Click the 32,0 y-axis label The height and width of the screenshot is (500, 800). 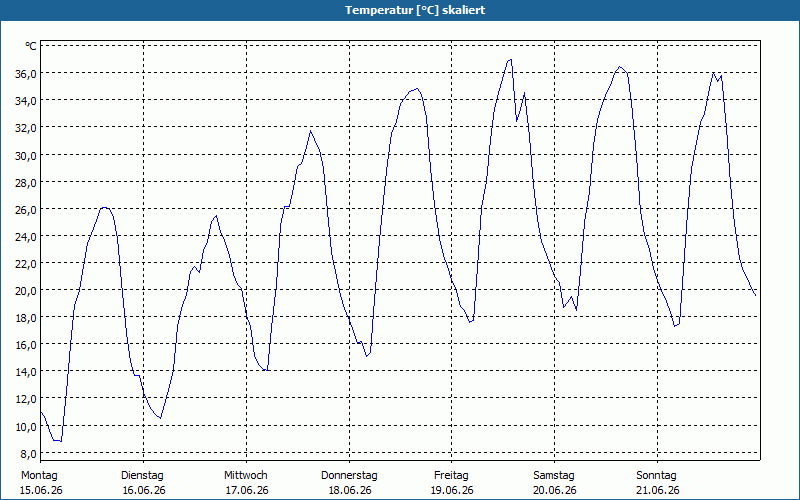26,128
